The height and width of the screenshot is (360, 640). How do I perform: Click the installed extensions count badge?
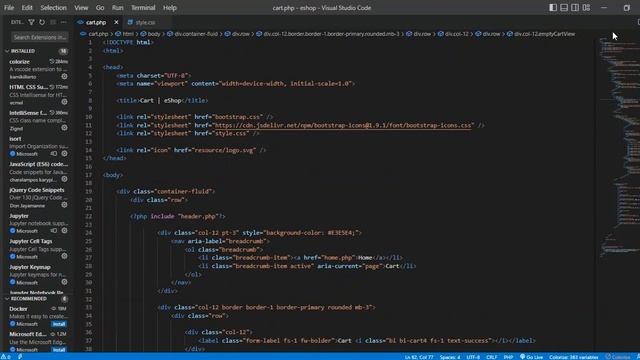coord(63,51)
